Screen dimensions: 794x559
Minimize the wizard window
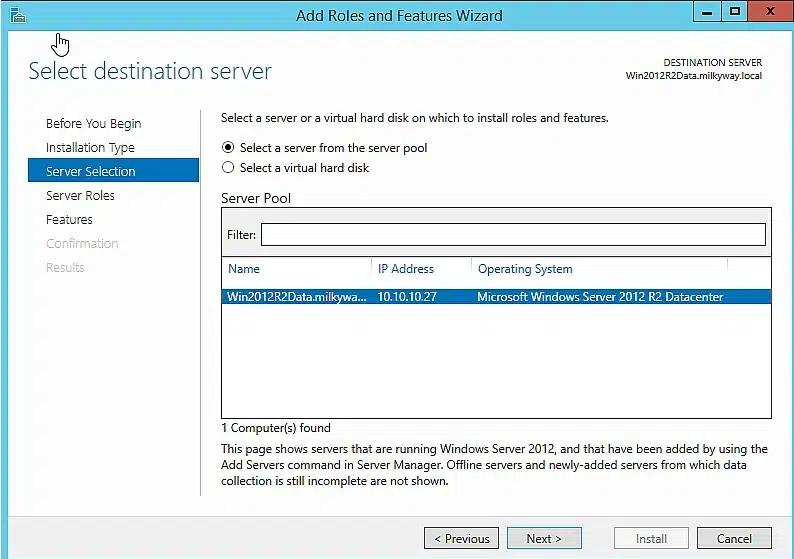pos(707,12)
